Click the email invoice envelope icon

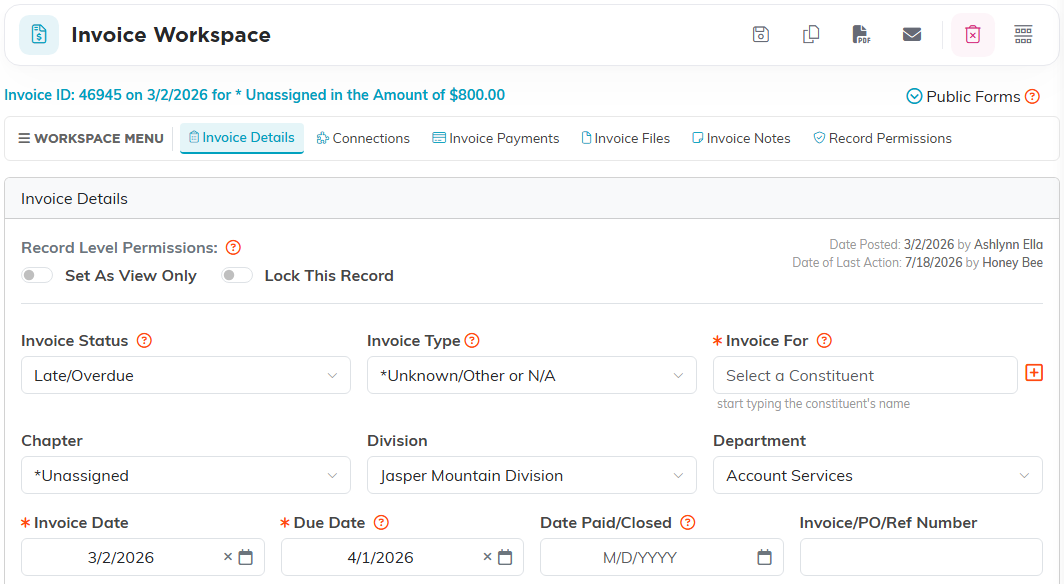tap(911, 35)
